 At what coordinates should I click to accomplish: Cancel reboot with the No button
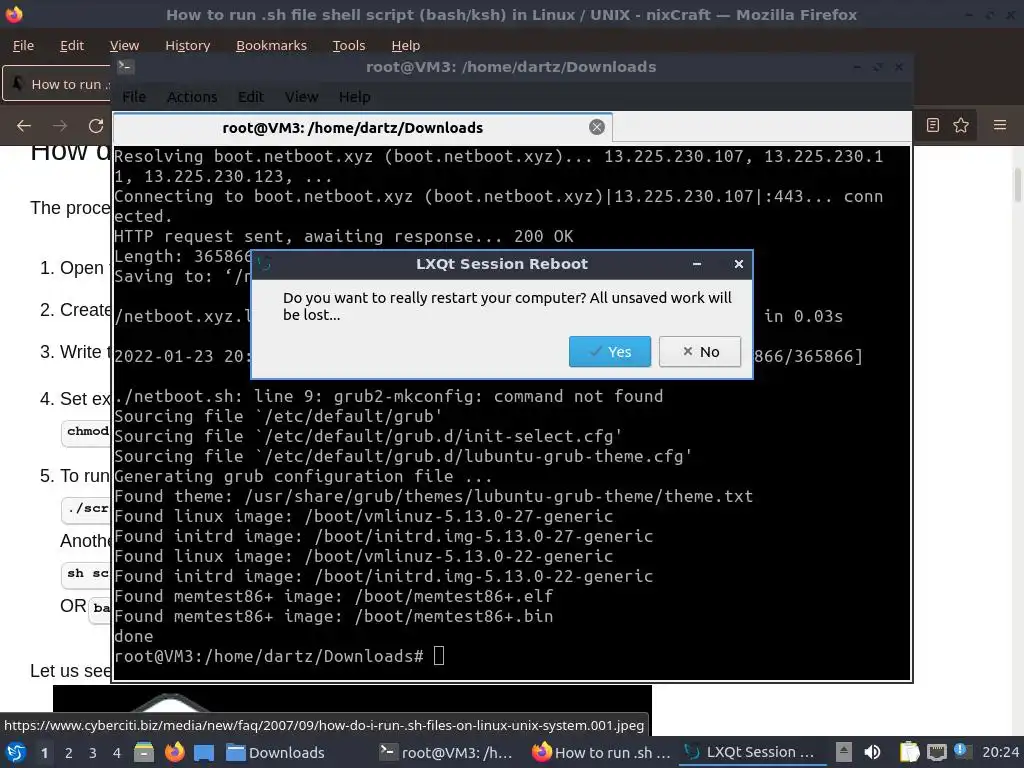(699, 351)
